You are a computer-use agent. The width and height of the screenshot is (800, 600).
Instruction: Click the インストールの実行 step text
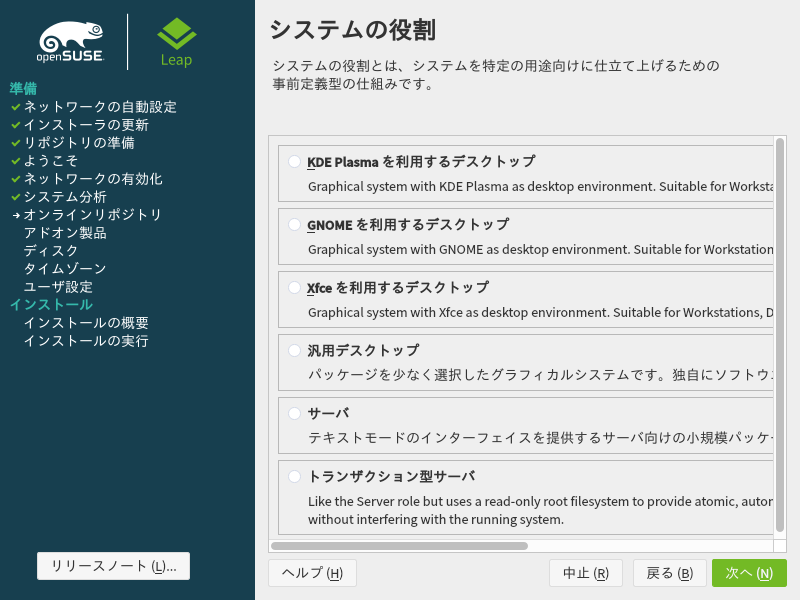(x=86, y=341)
